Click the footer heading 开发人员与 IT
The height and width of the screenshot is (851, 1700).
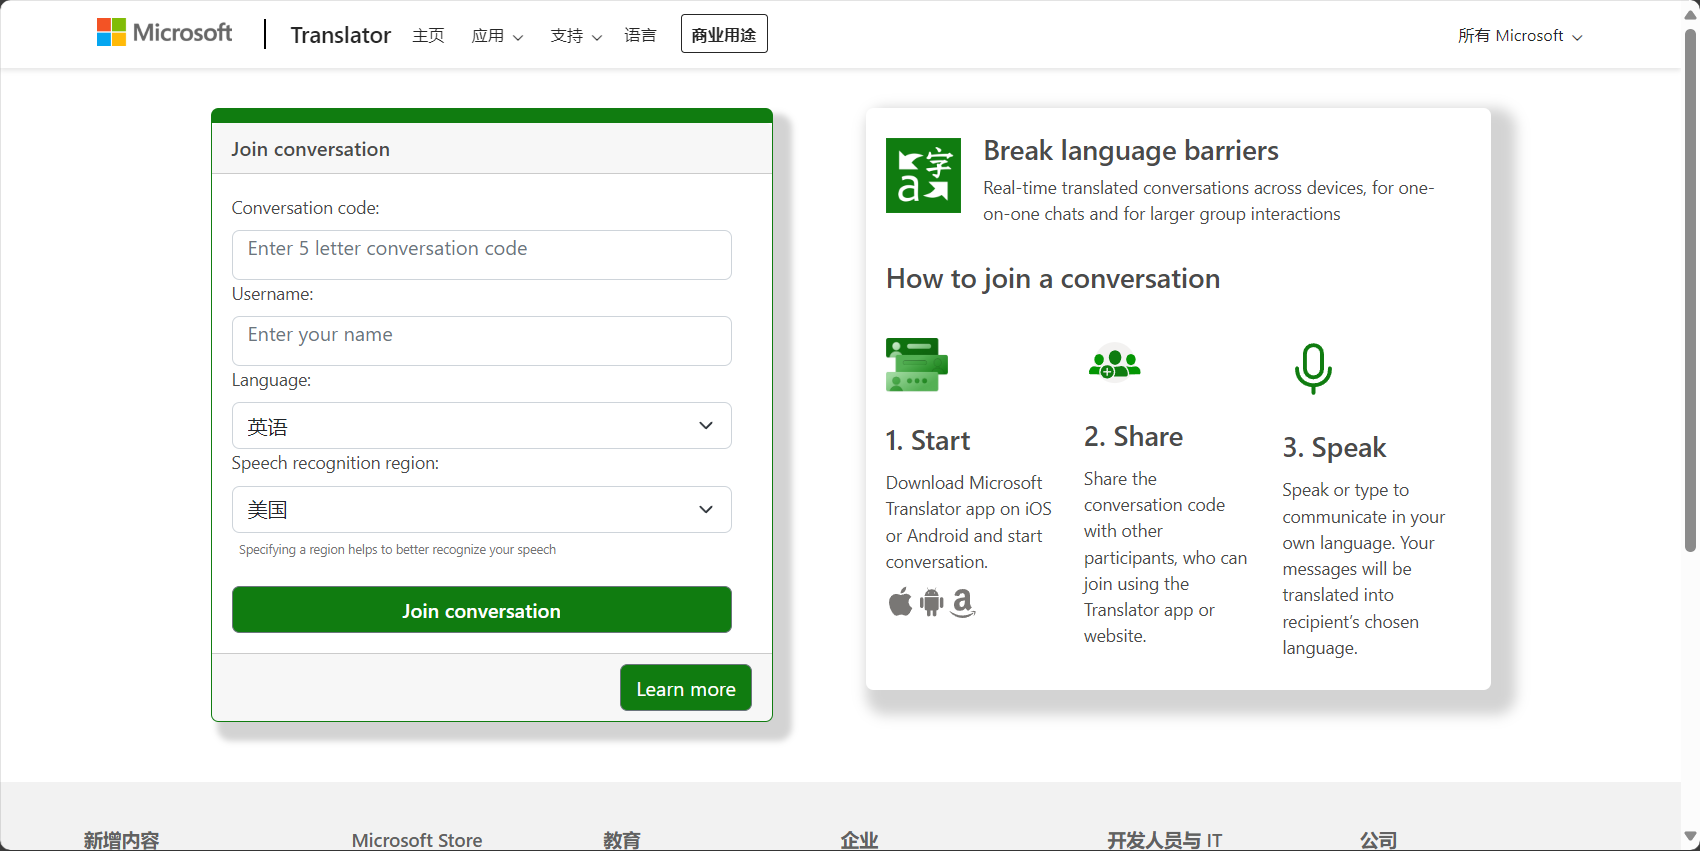pyautogui.click(x=1165, y=840)
